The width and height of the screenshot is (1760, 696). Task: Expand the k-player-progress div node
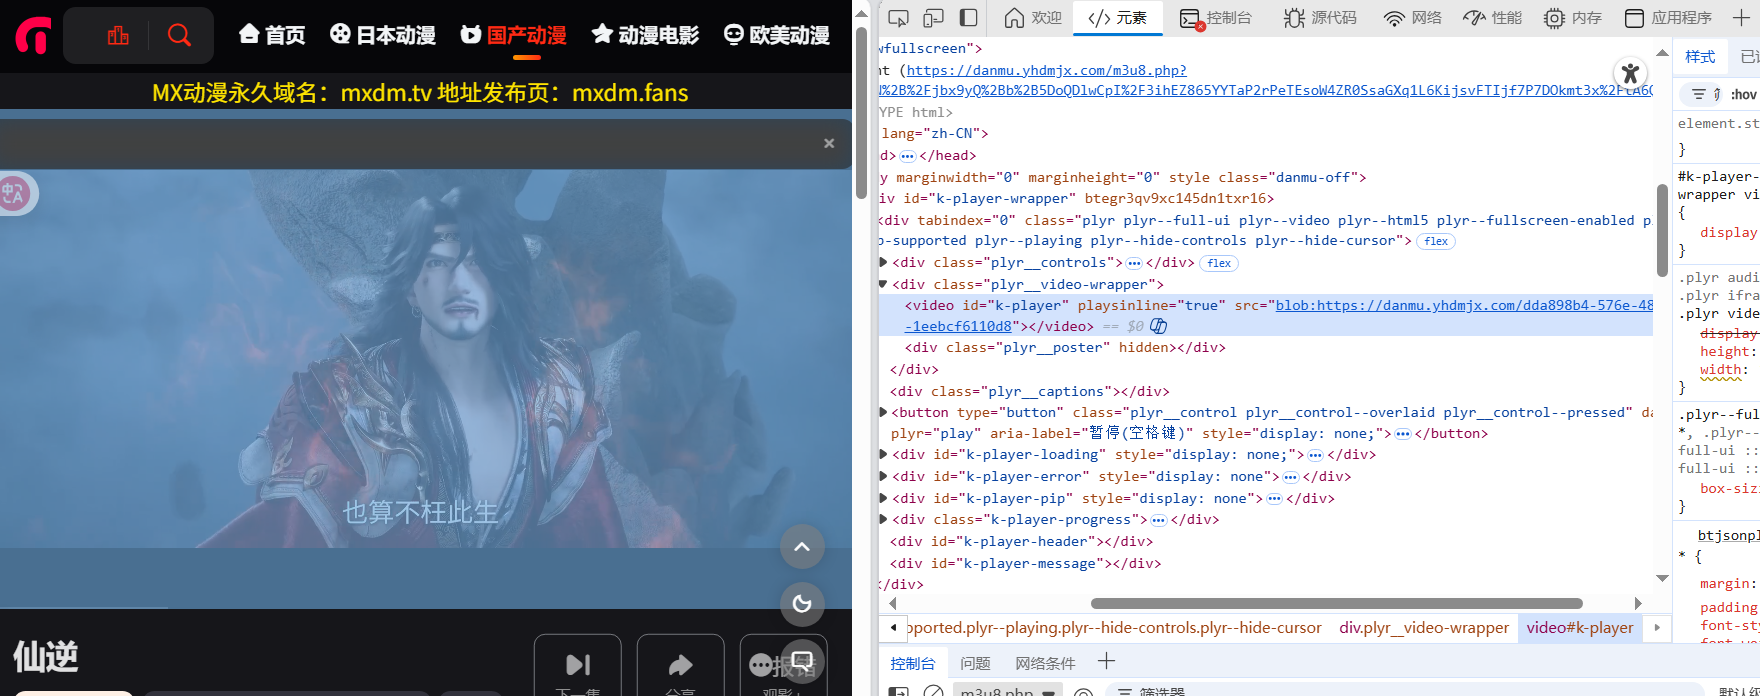(x=883, y=520)
